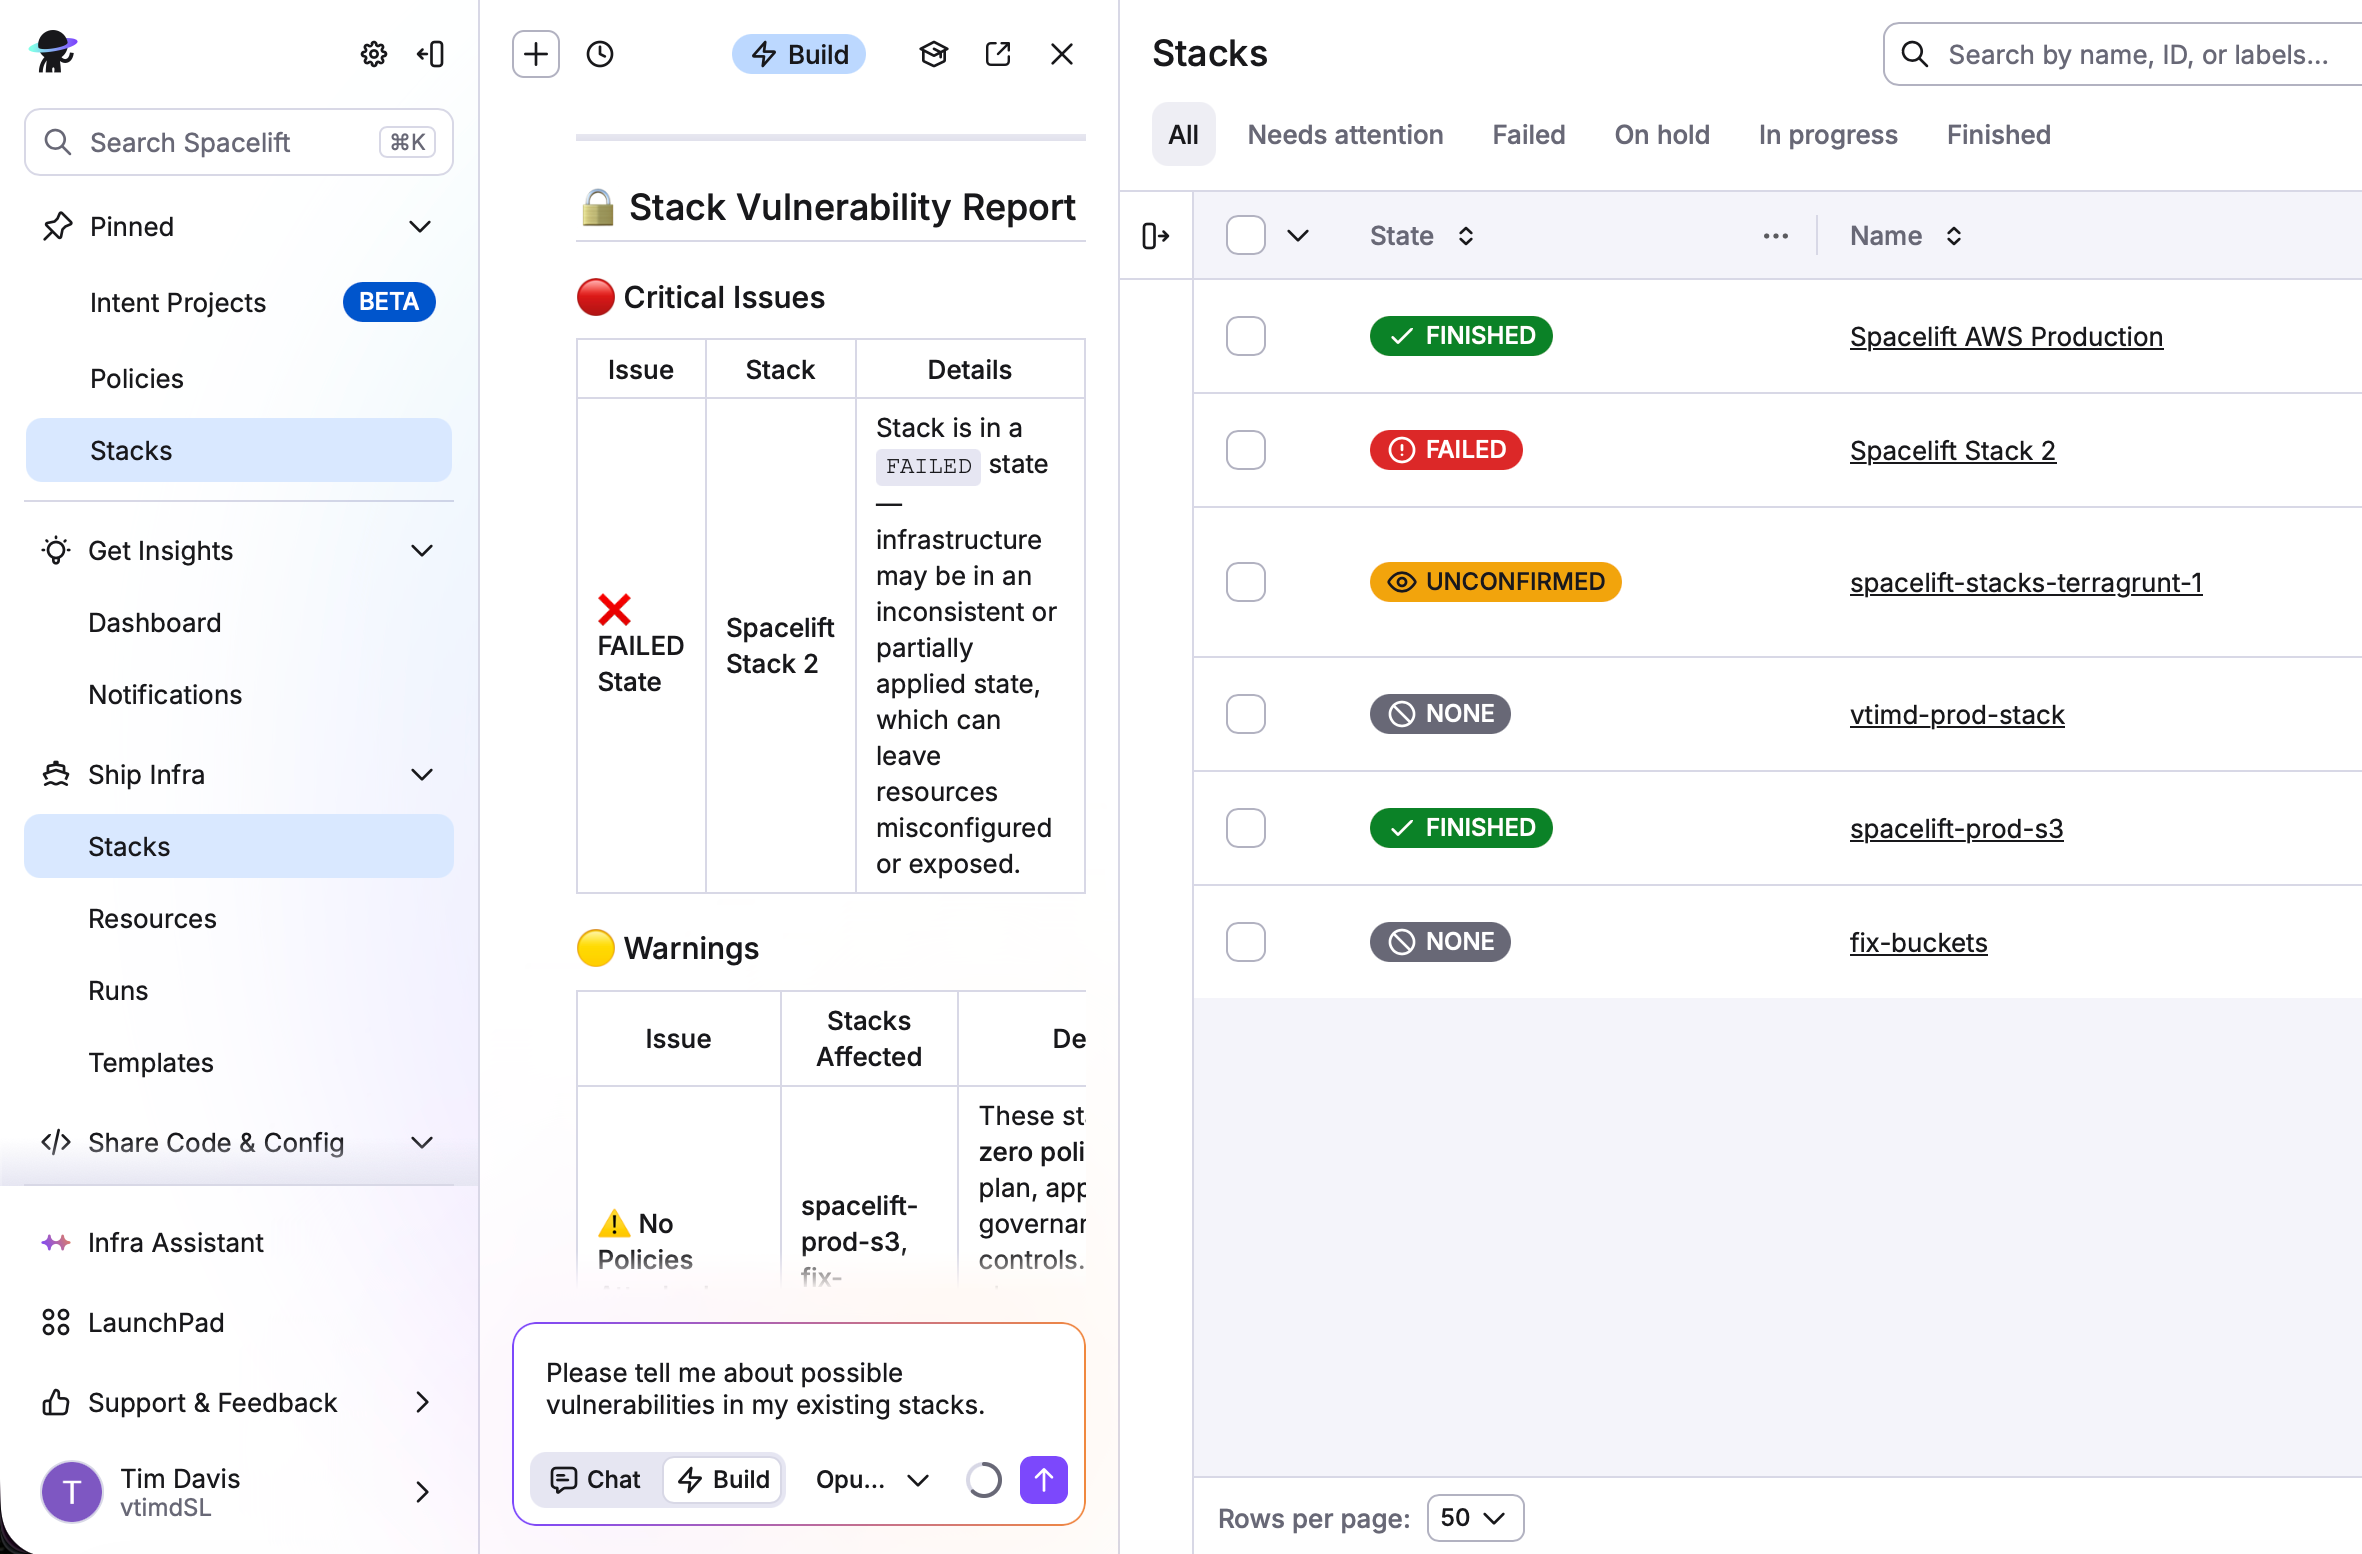
Task: Open fix-buckets stack link
Action: click(1918, 943)
